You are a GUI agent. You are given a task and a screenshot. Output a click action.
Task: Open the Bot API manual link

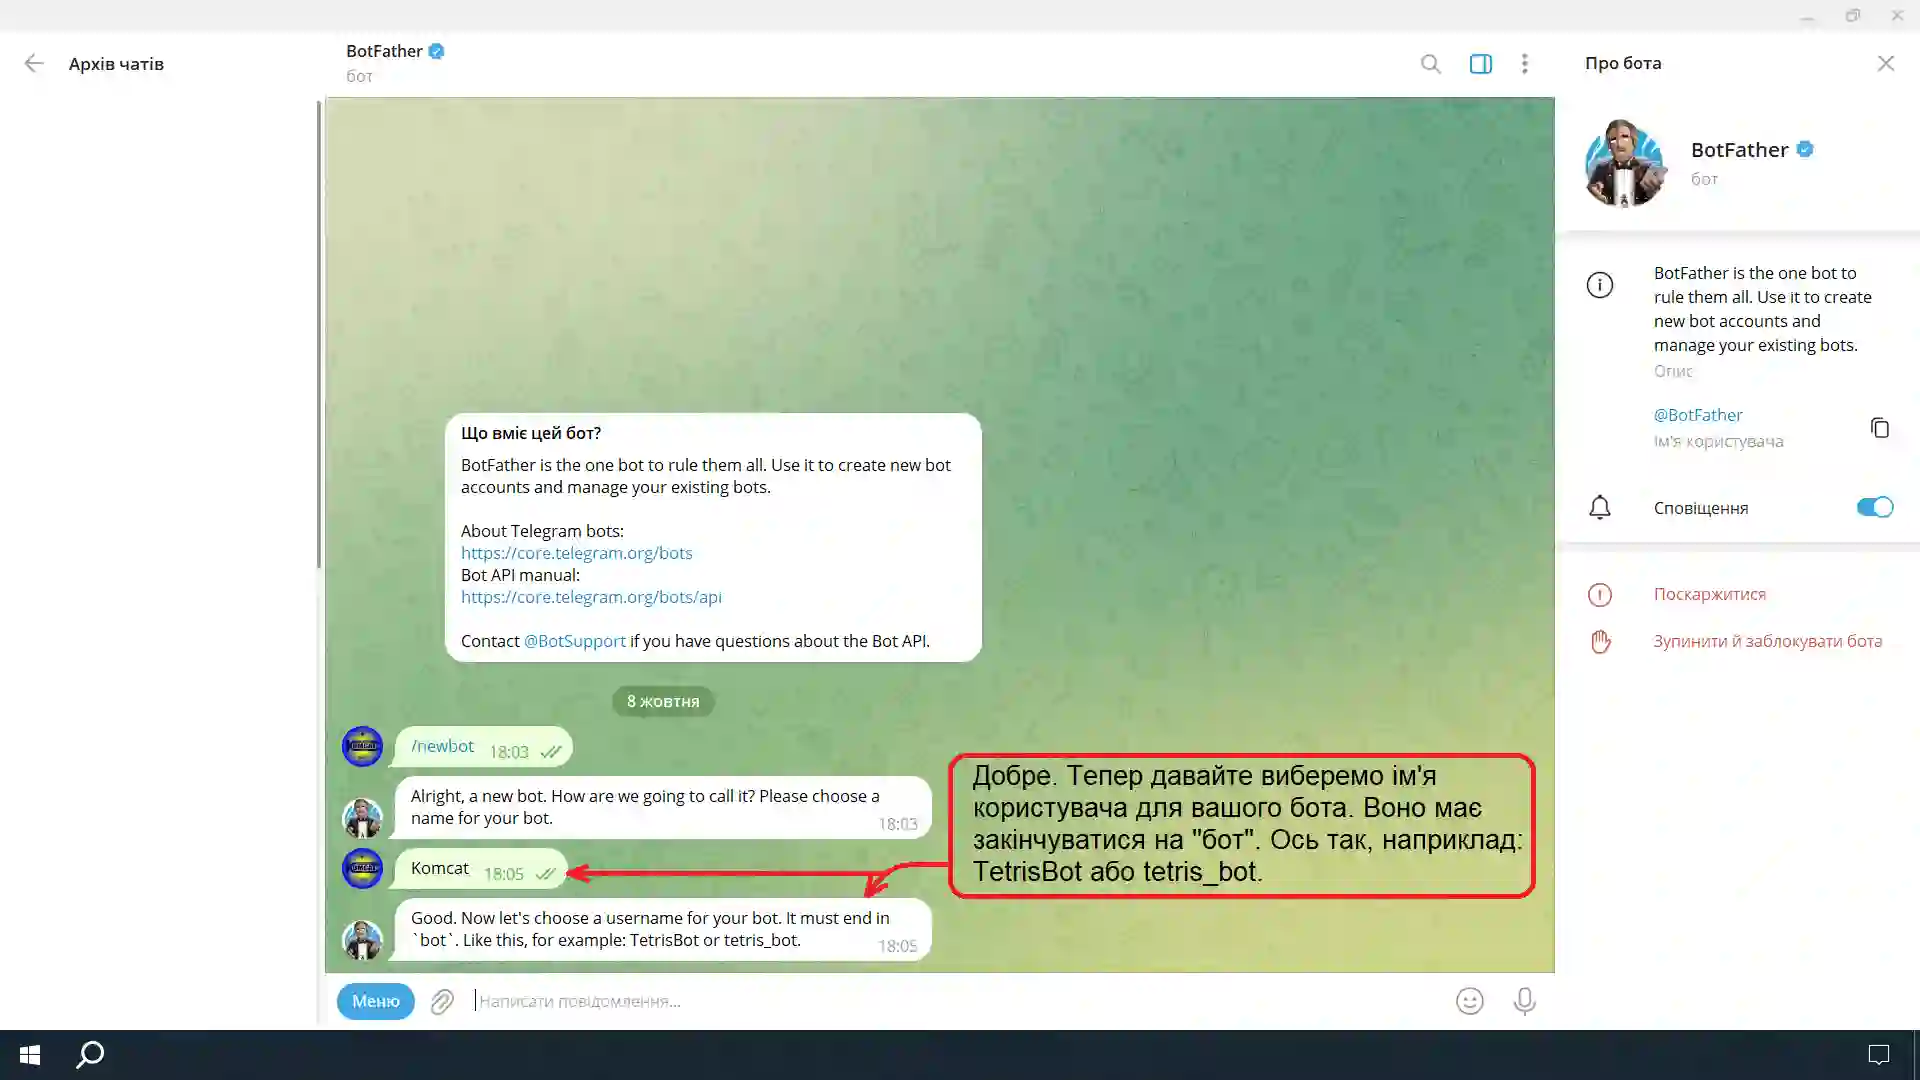[x=590, y=597]
